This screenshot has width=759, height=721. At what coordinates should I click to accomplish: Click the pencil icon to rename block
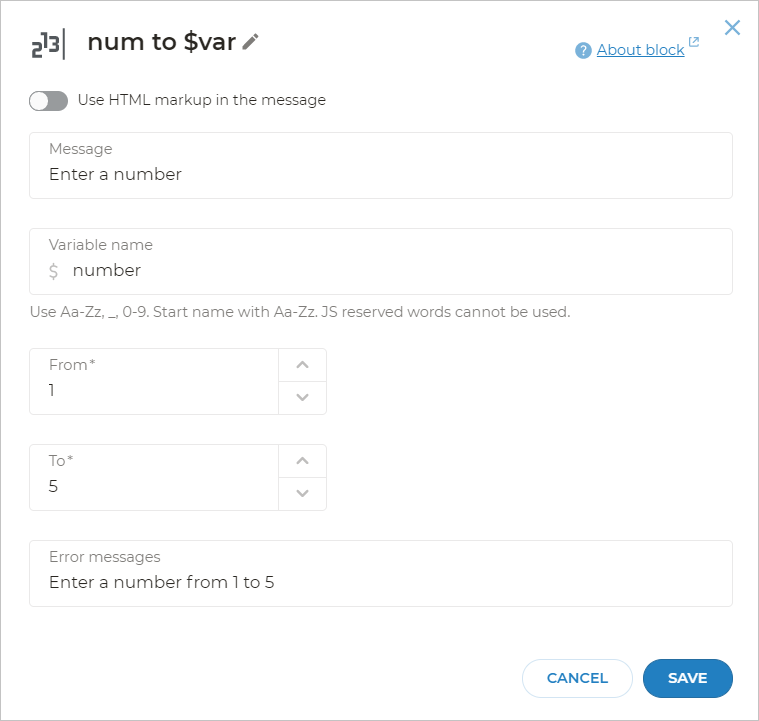click(251, 41)
